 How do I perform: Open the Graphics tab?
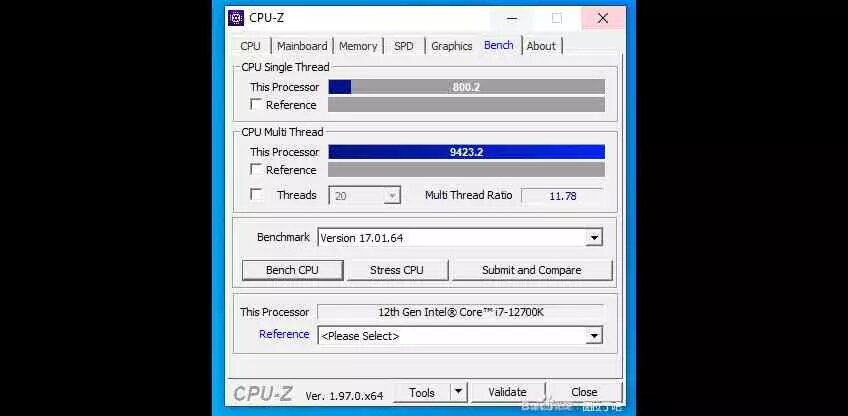pyautogui.click(x=452, y=46)
